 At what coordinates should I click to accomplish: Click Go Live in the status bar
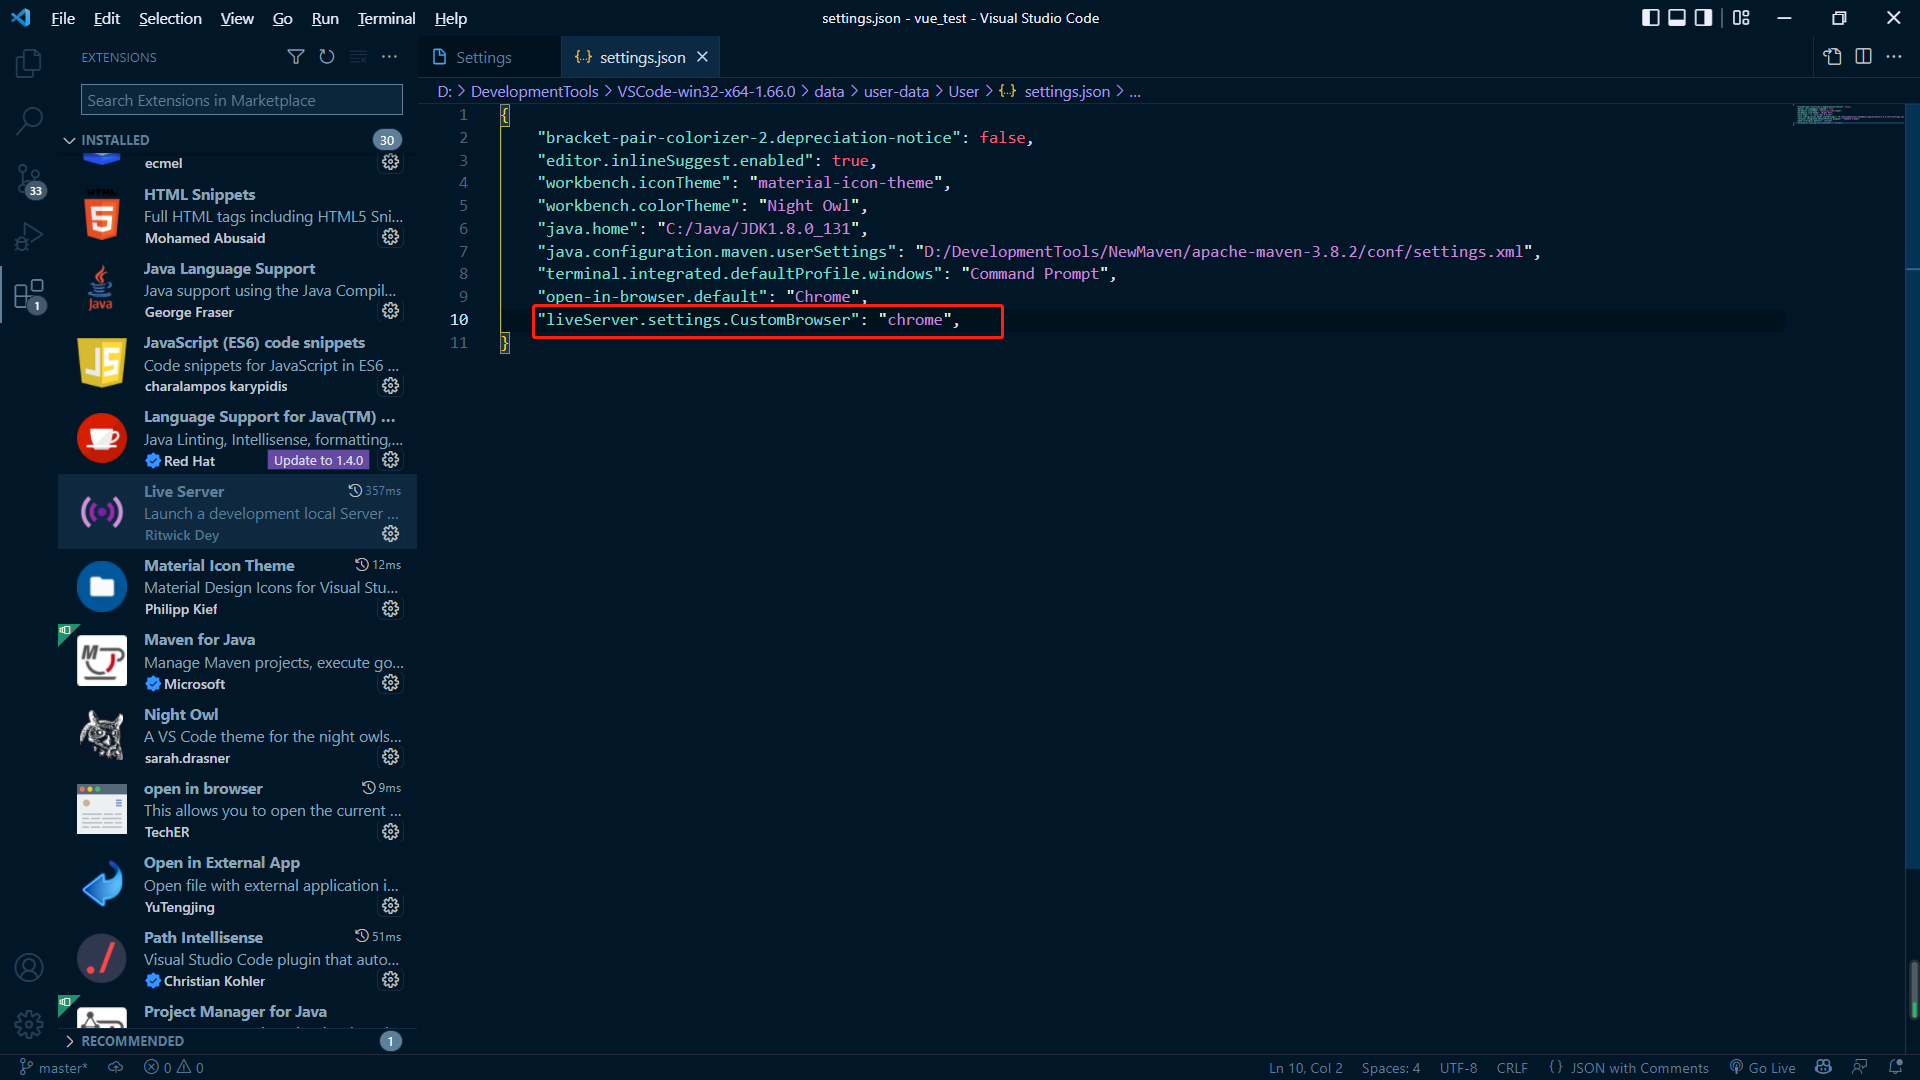(1763, 1068)
